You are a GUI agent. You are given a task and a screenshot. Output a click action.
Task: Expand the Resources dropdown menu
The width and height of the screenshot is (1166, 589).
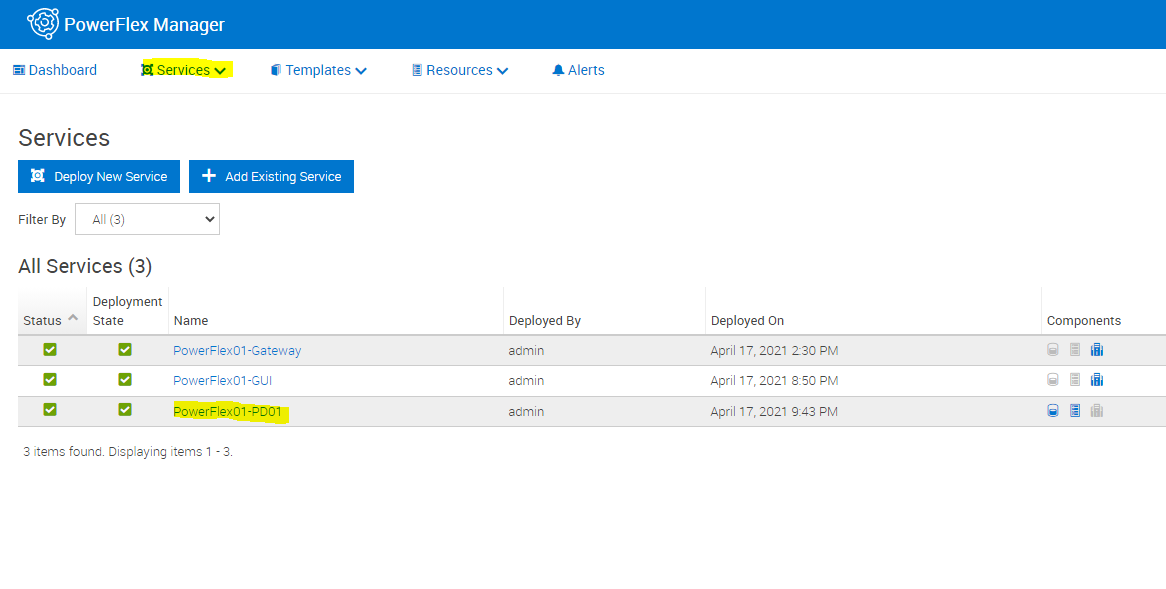(459, 70)
